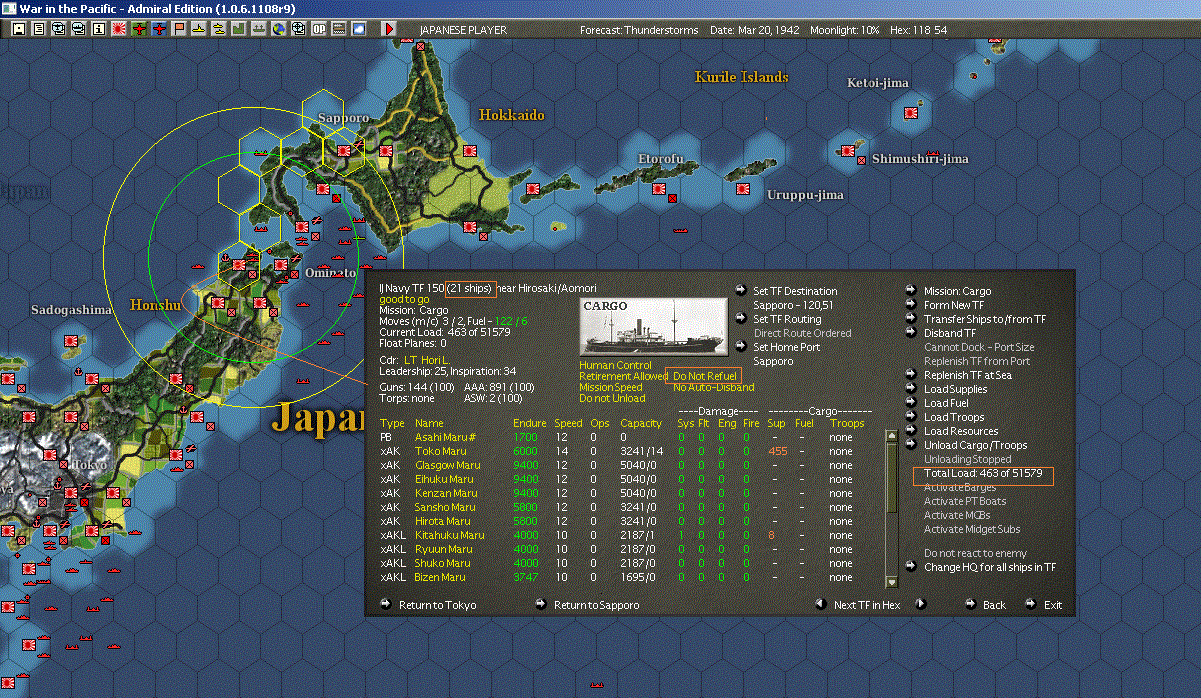Click the OP toolbar icon

pos(318,29)
